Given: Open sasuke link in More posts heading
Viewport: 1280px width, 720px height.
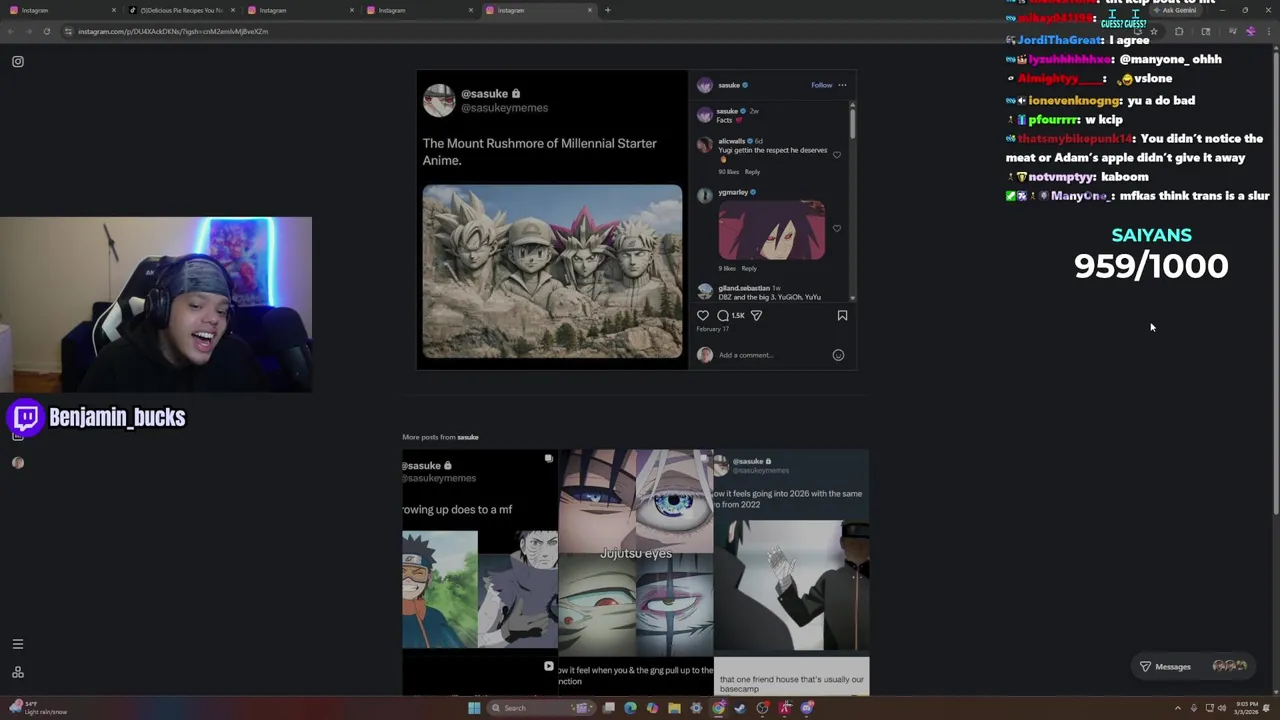Looking at the screenshot, I should (467, 437).
